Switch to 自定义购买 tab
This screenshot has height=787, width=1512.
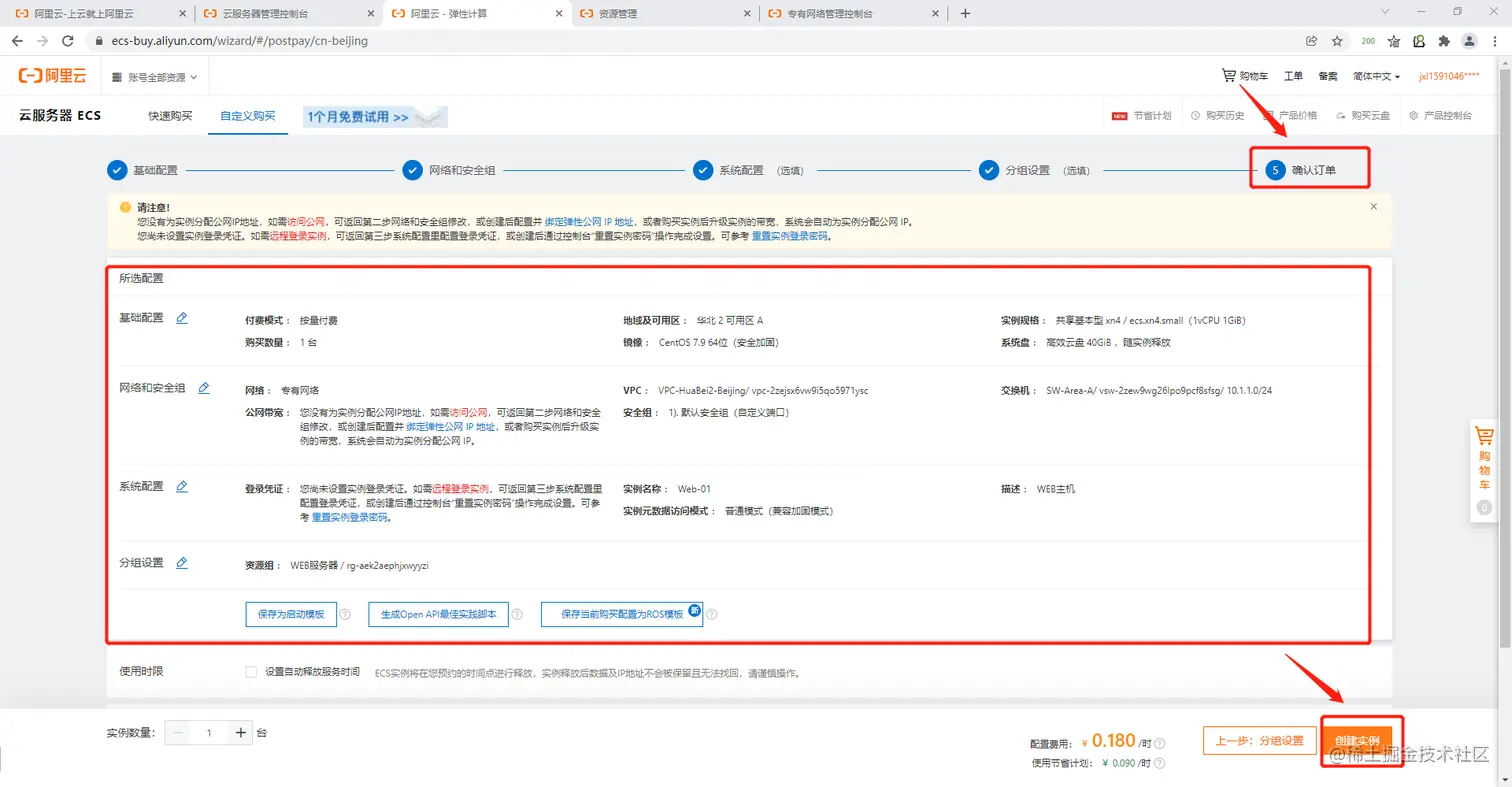click(x=248, y=116)
